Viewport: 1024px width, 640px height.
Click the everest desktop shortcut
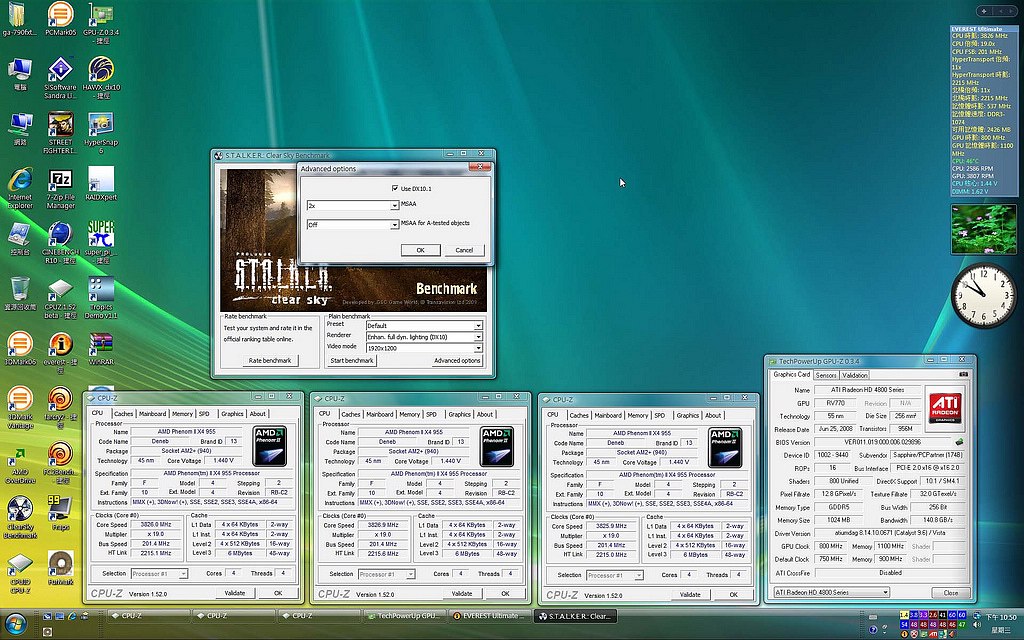point(60,353)
